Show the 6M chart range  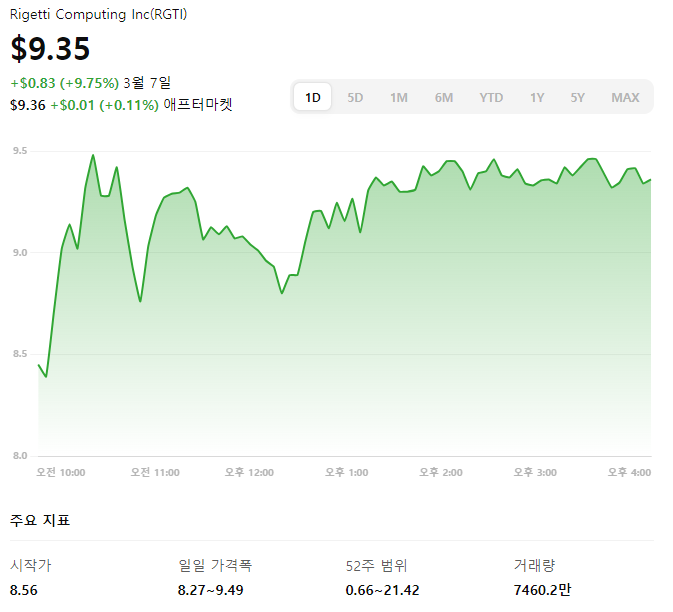[x=443, y=97]
